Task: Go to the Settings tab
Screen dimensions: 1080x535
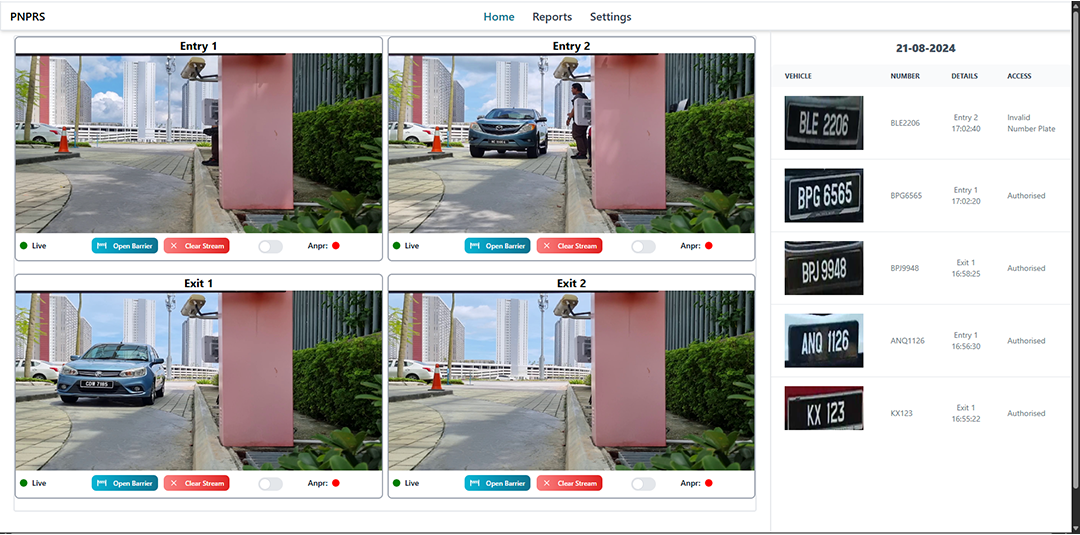Action: (x=610, y=17)
